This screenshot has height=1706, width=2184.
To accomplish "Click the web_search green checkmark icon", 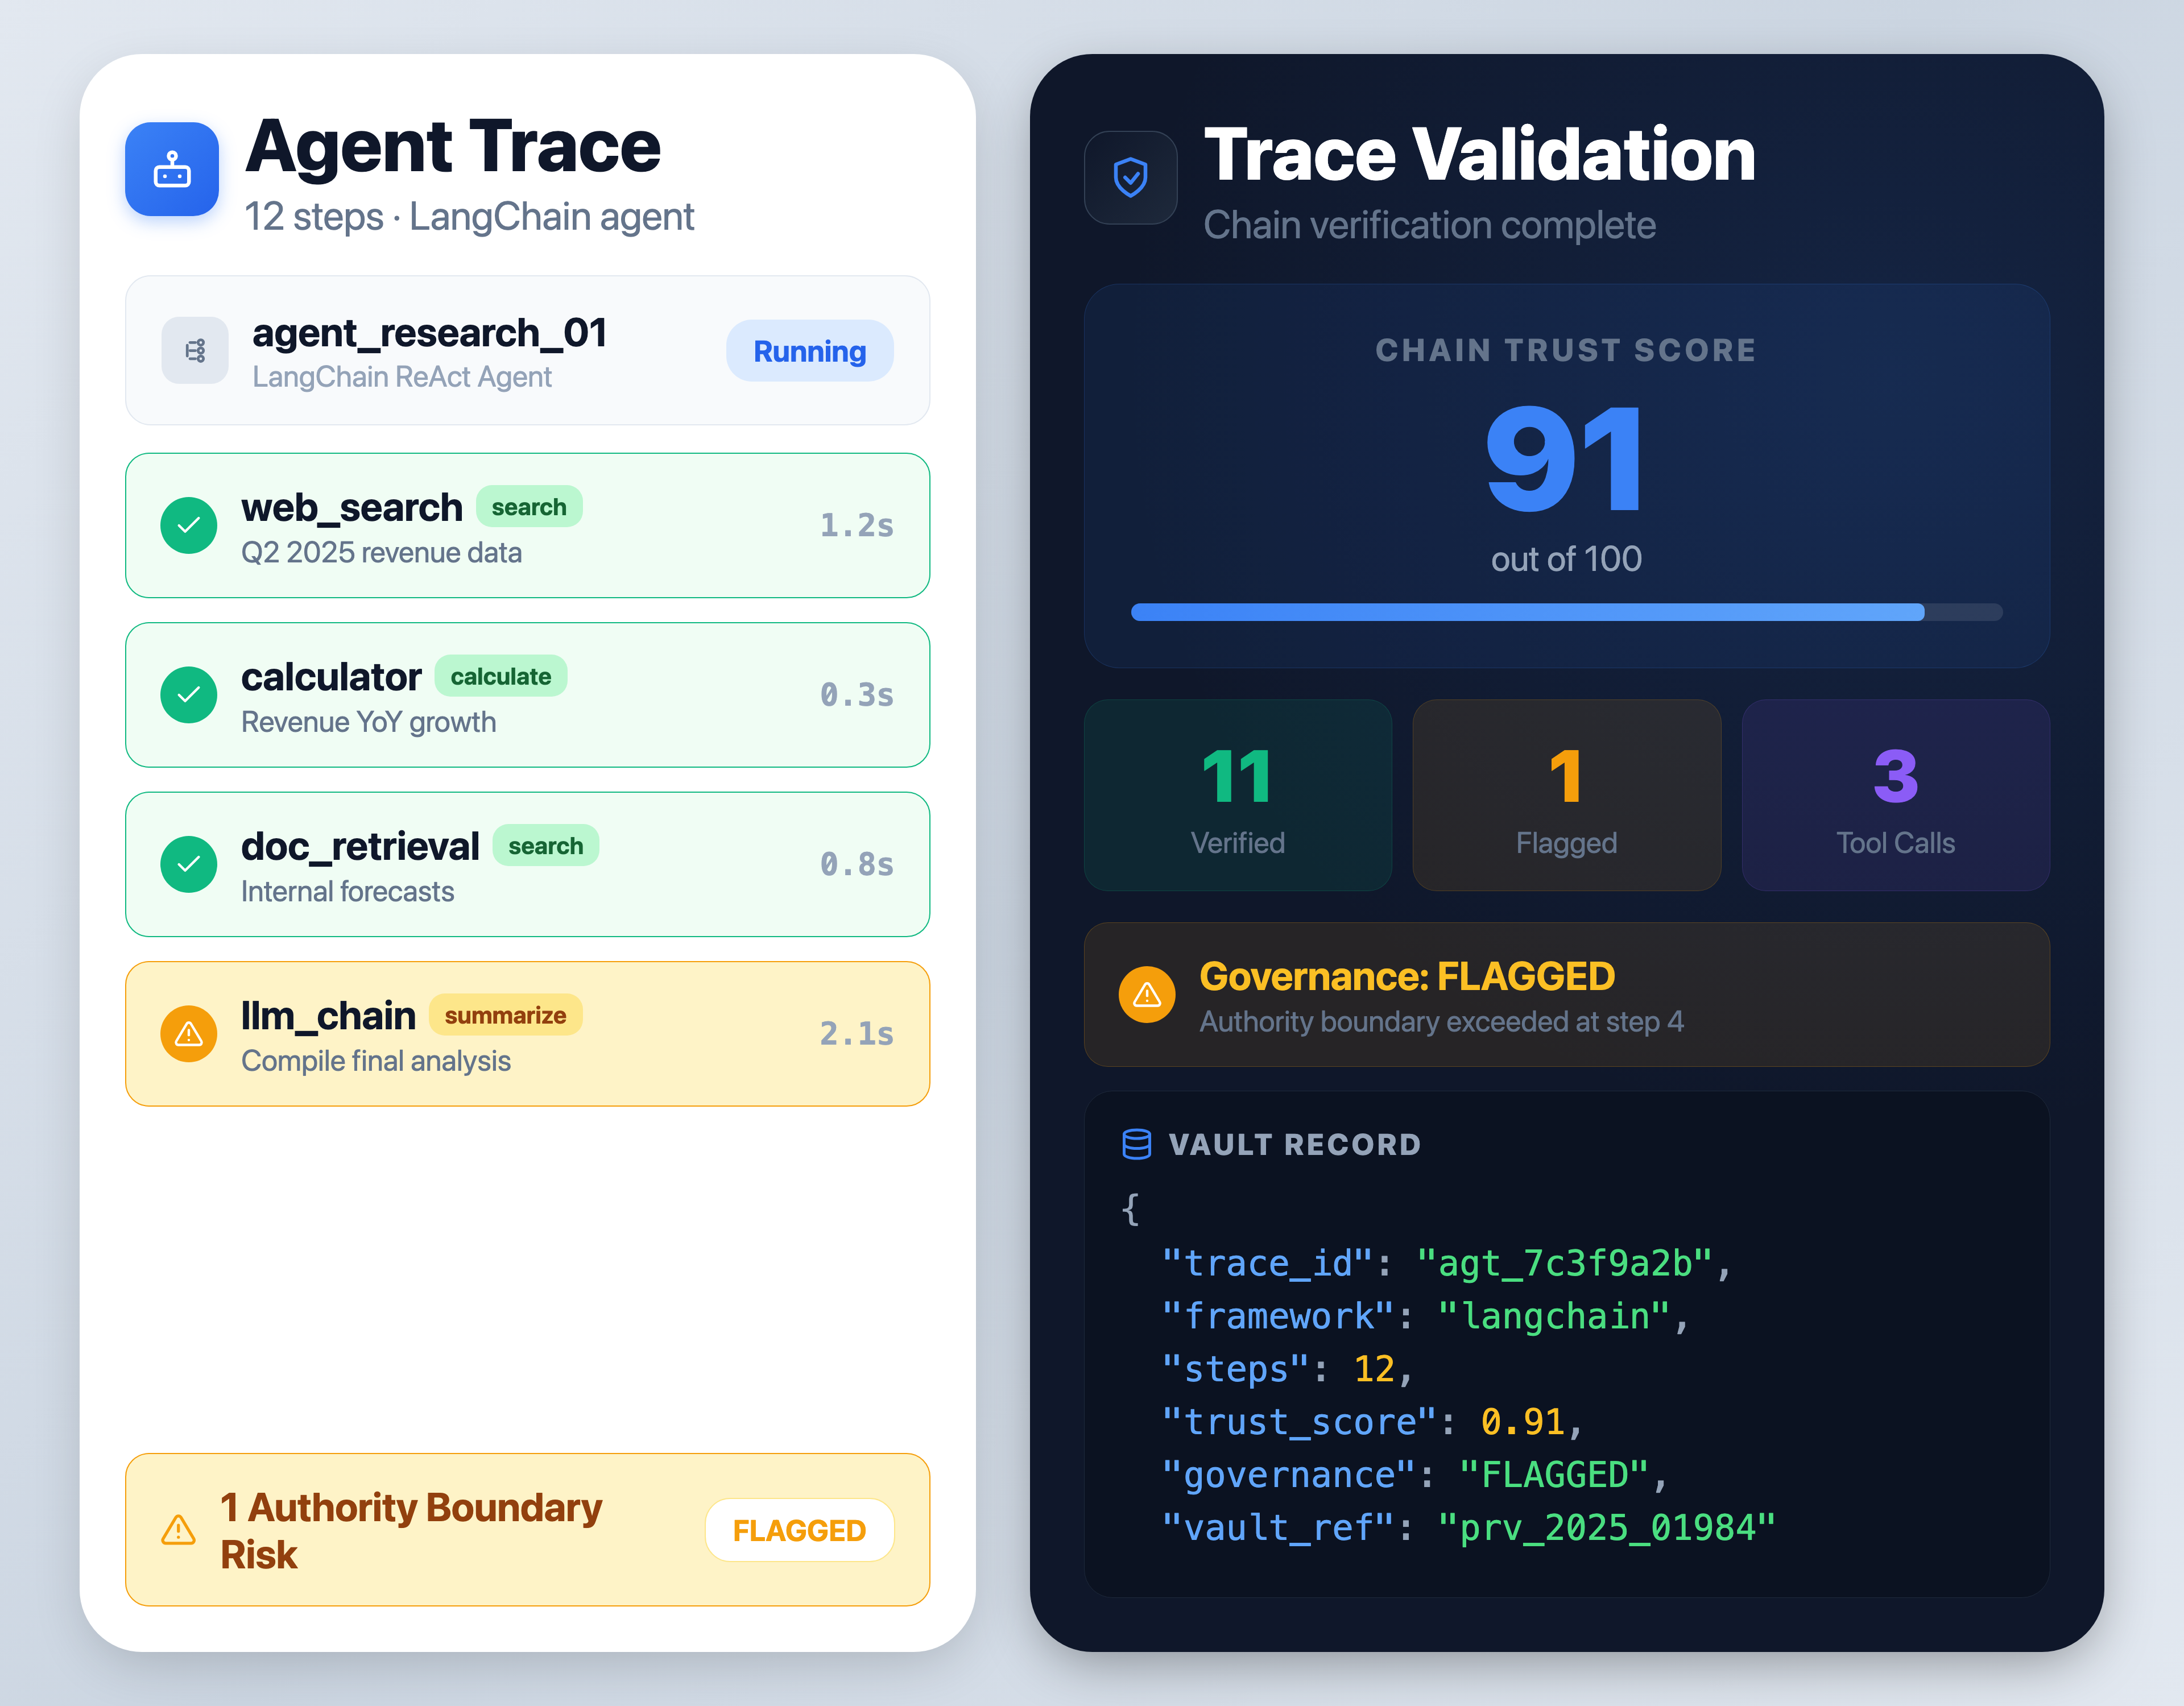I will coord(189,525).
